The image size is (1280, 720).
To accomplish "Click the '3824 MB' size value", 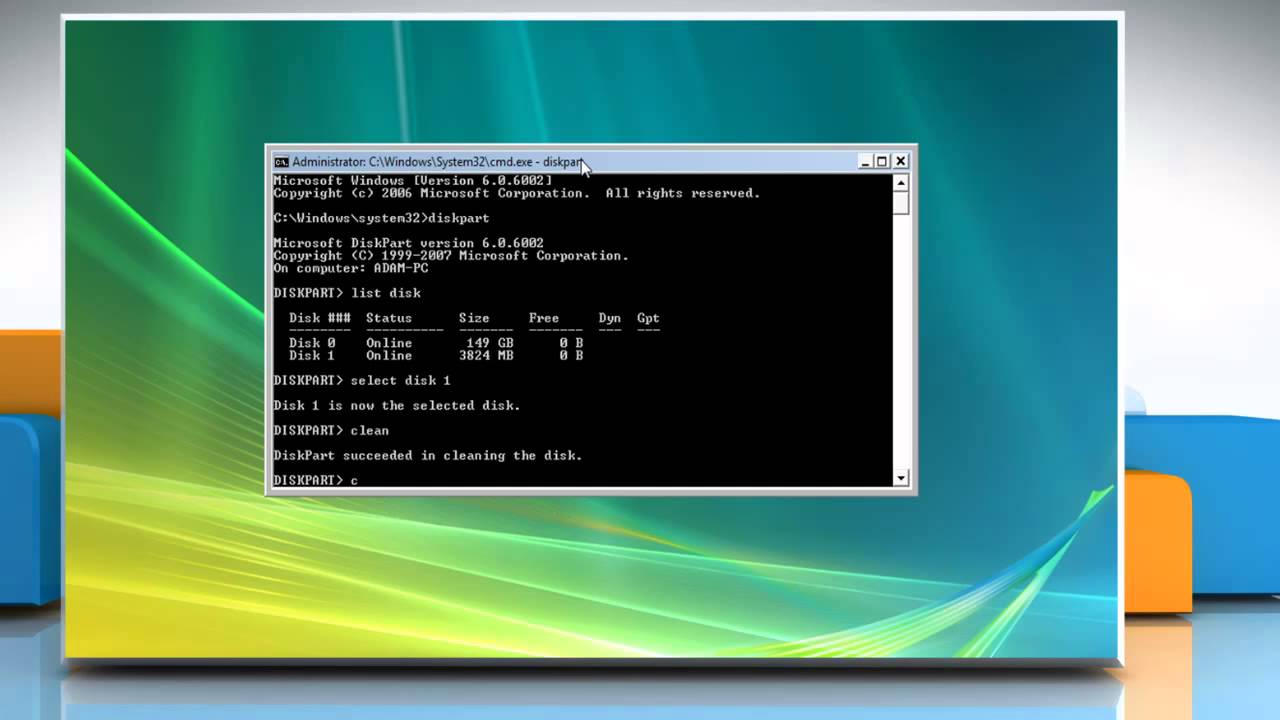I will (486, 355).
